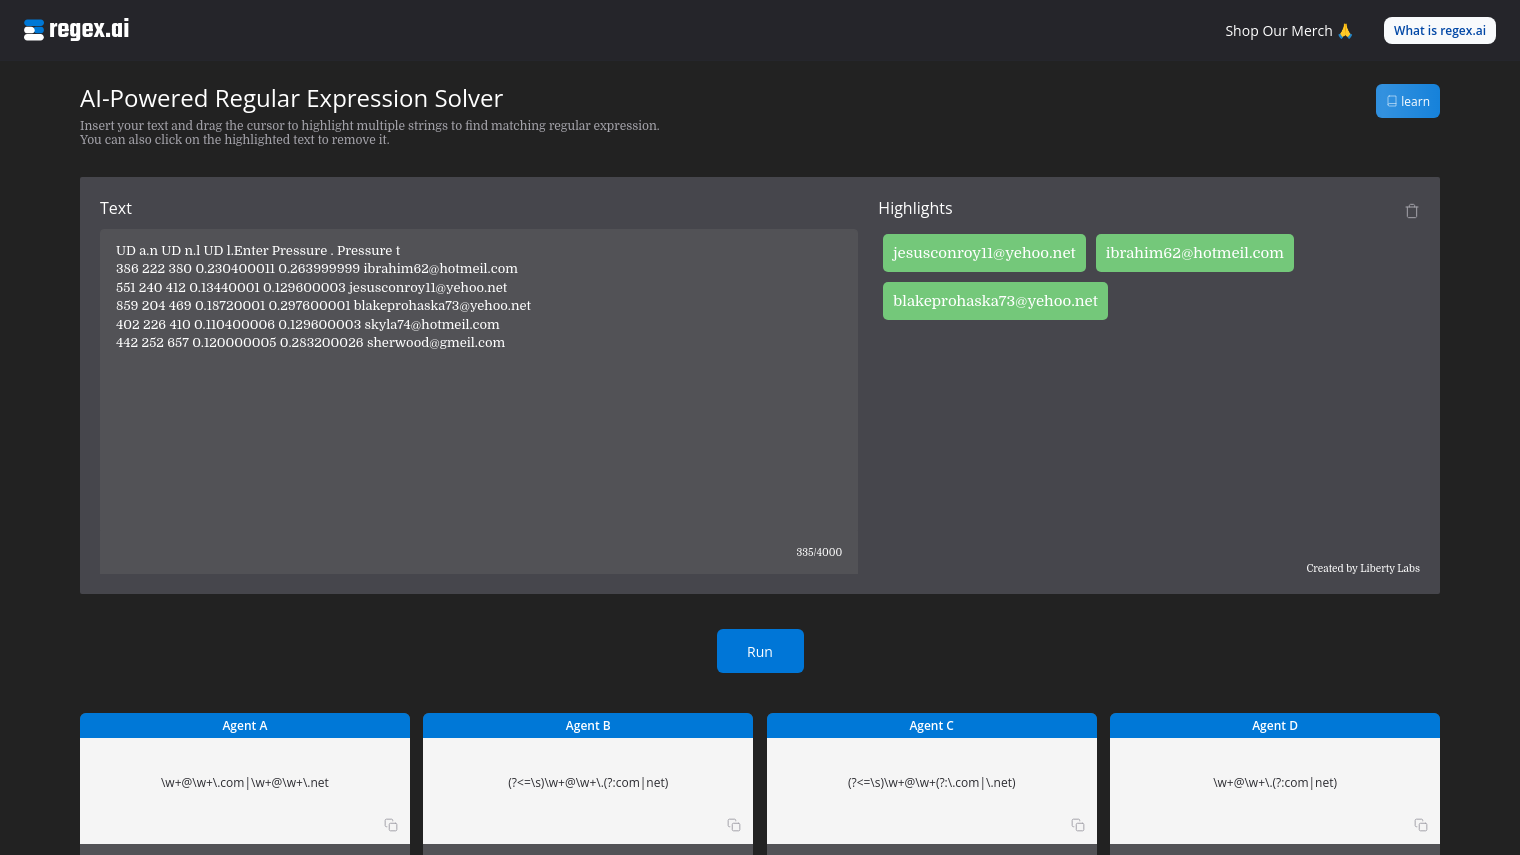Click Agent D regex expression text

1275,783
